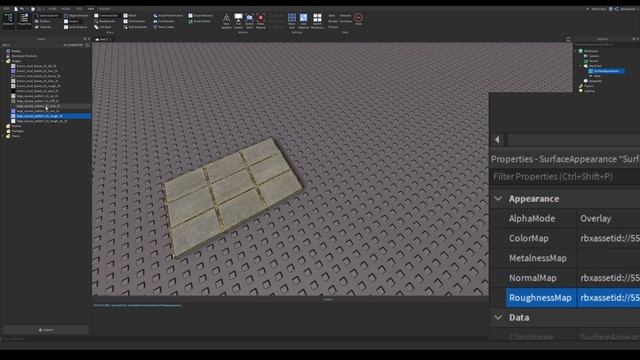Select image asset with black thumbnail
Viewport: 640px width, 360px height.
pos(35,91)
